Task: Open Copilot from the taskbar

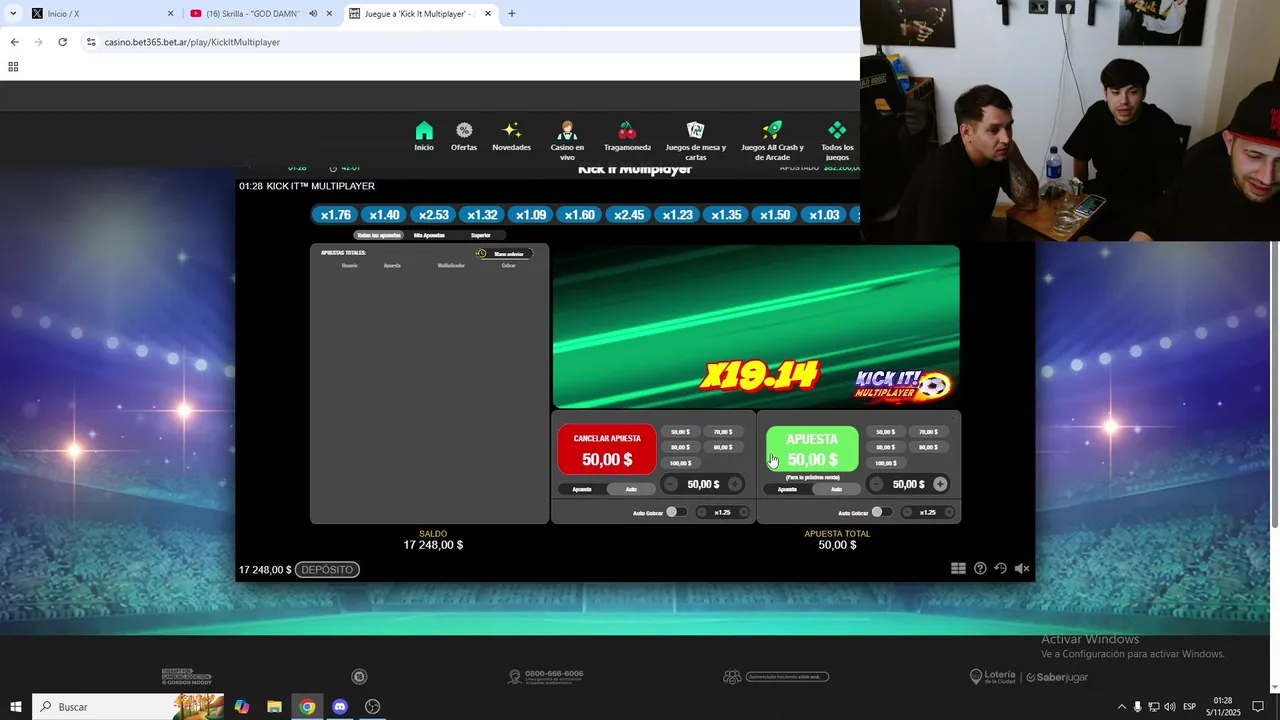Action: (242, 707)
